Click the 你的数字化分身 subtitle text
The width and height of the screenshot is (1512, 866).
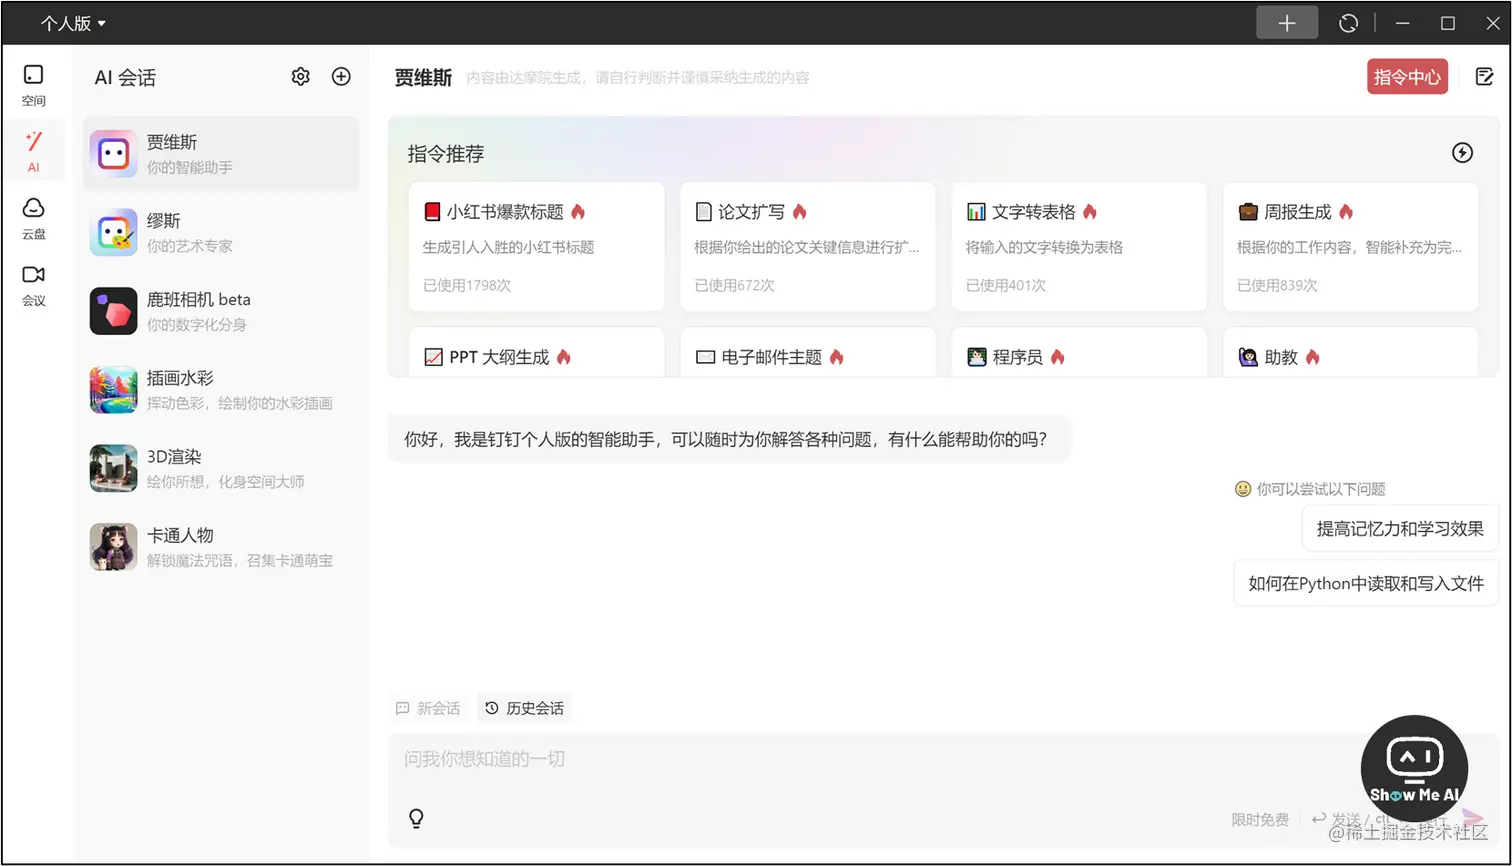[197, 325]
